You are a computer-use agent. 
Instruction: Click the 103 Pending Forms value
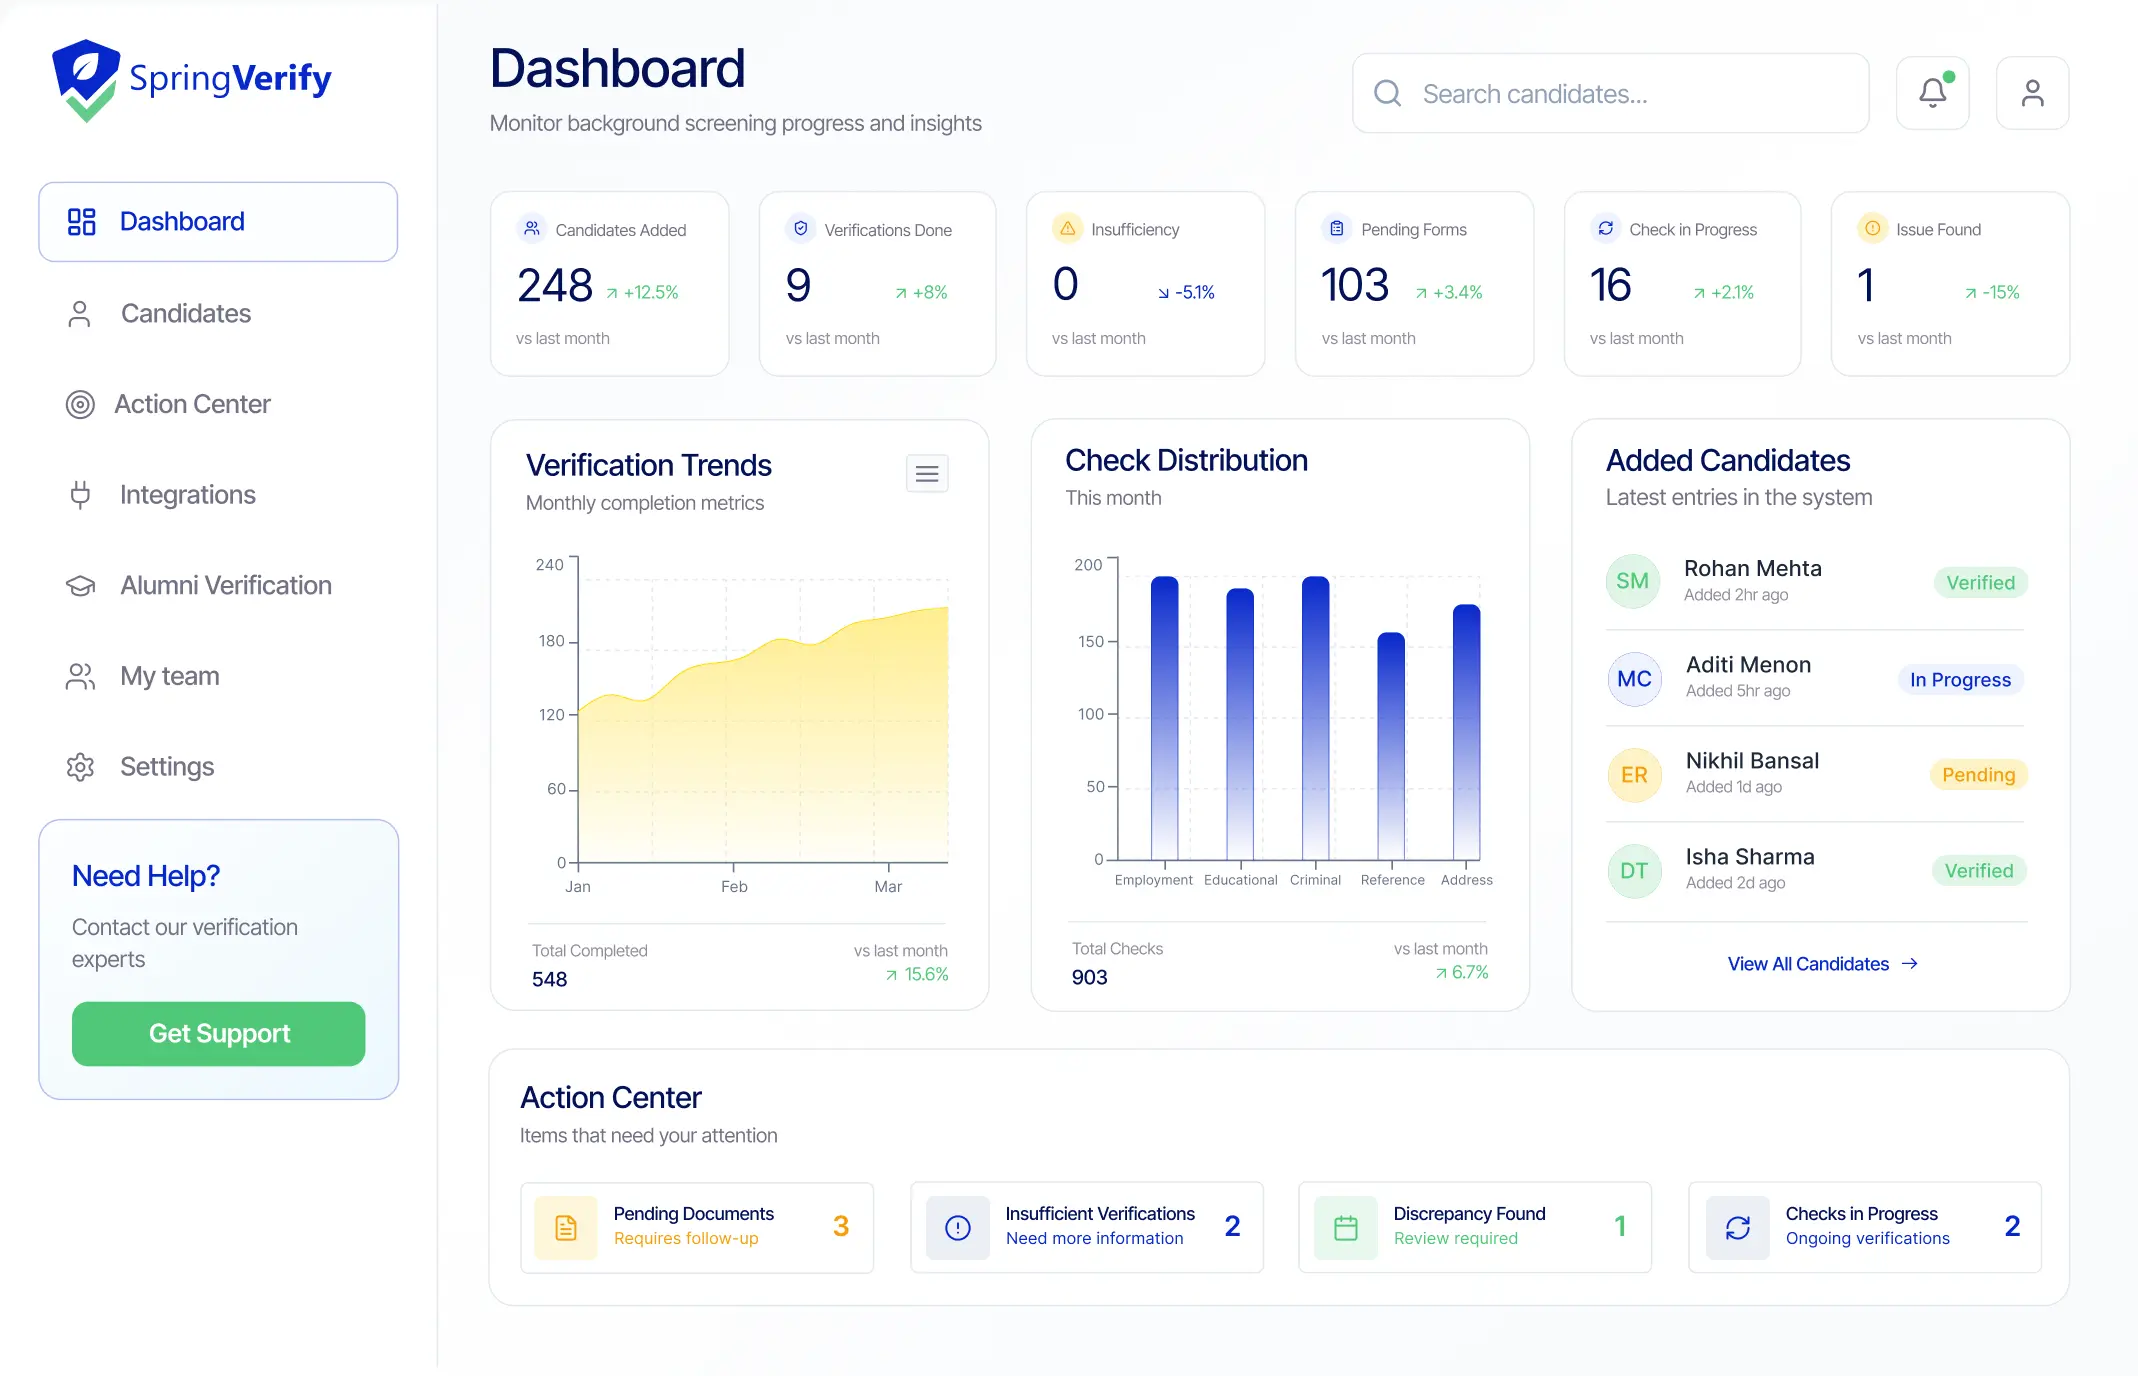[1355, 286]
